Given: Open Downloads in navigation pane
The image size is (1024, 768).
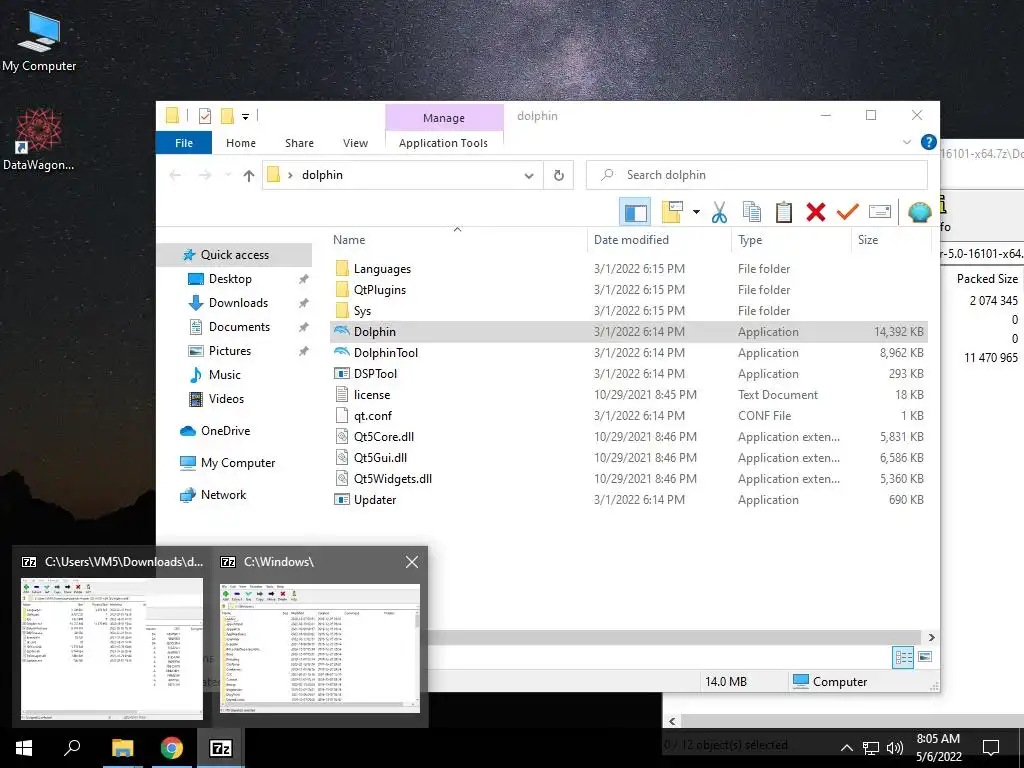Looking at the screenshot, I should 238,303.
